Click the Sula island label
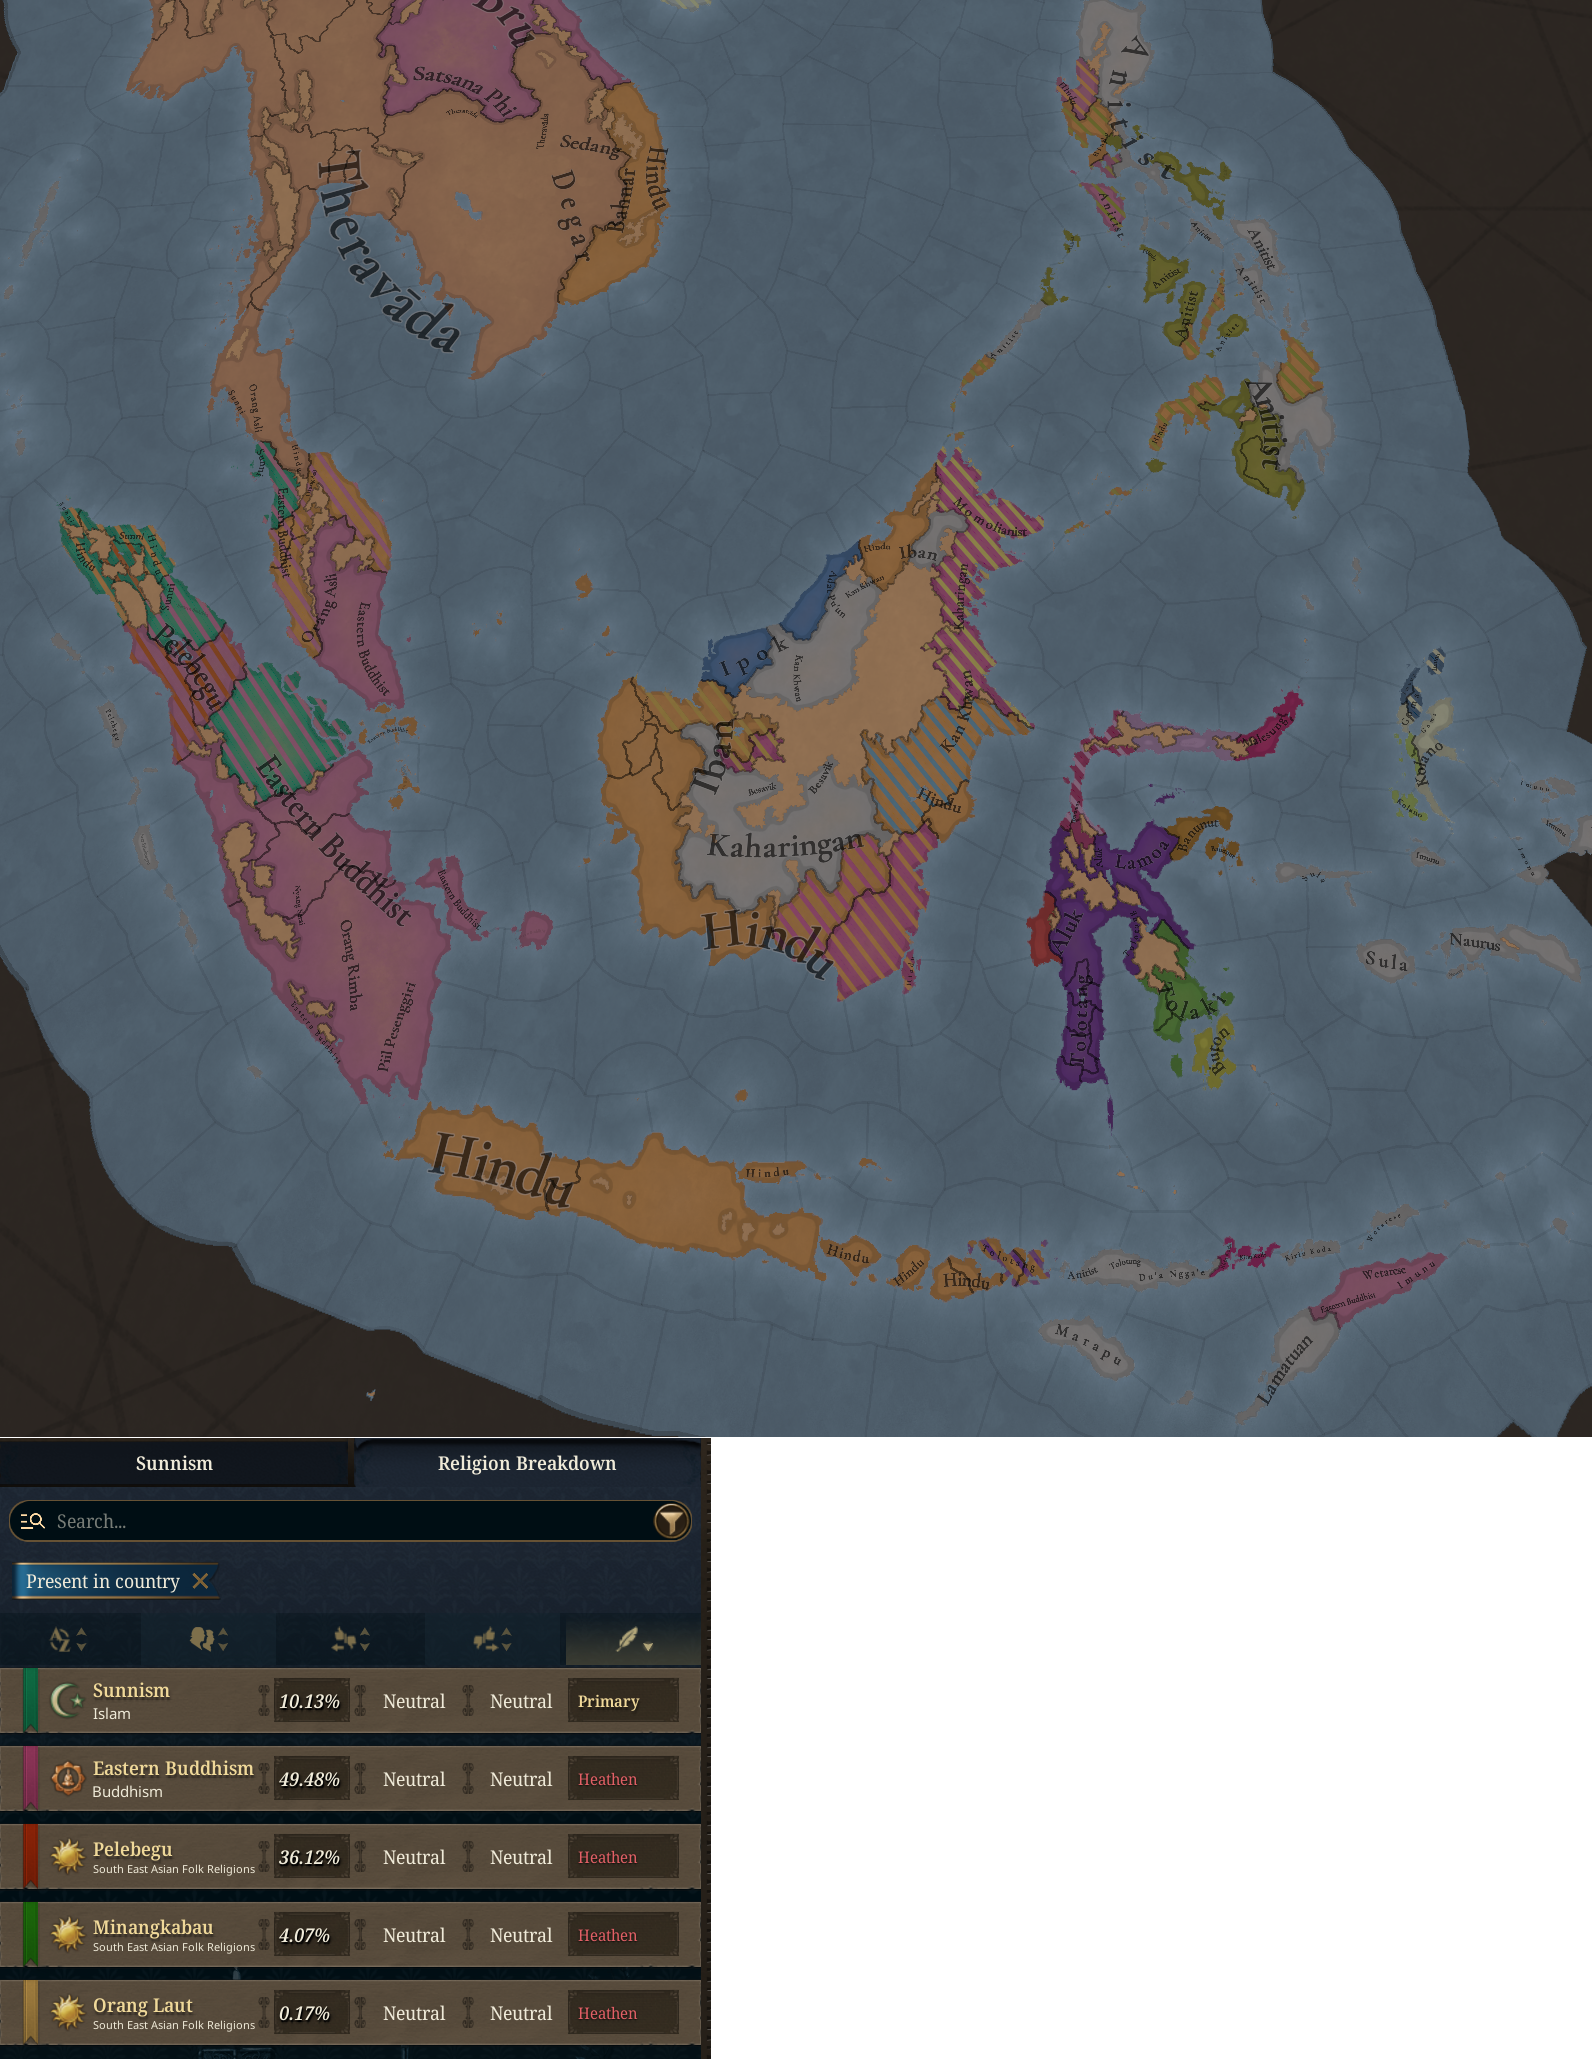 [x=1387, y=961]
